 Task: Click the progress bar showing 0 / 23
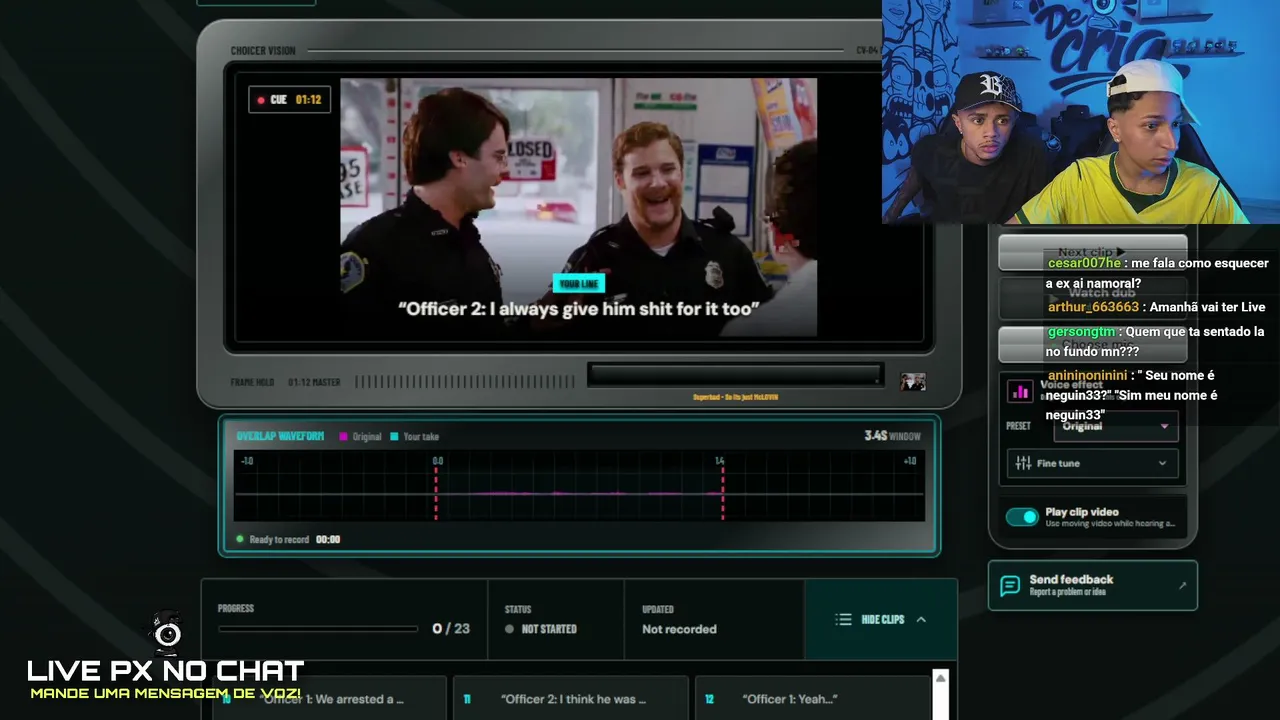(318, 629)
